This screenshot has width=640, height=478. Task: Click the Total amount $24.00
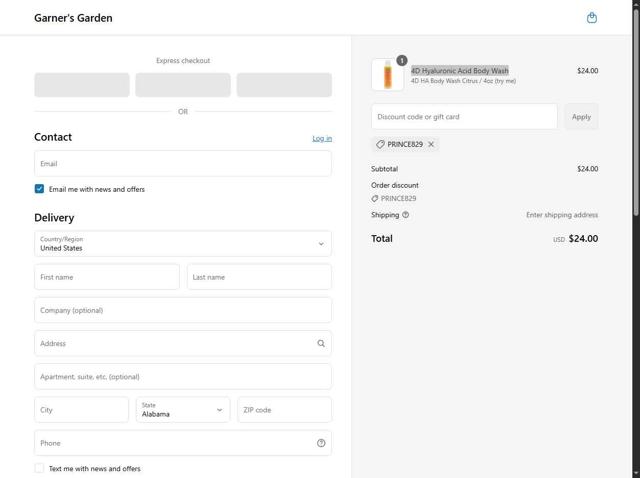pyautogui.click(x=583, y=239)
